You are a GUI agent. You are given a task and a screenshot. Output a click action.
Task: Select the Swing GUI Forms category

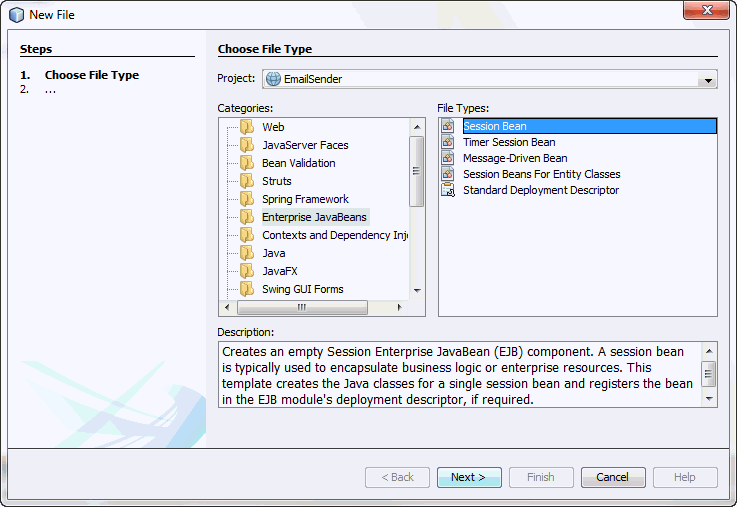tap(303, 289)
